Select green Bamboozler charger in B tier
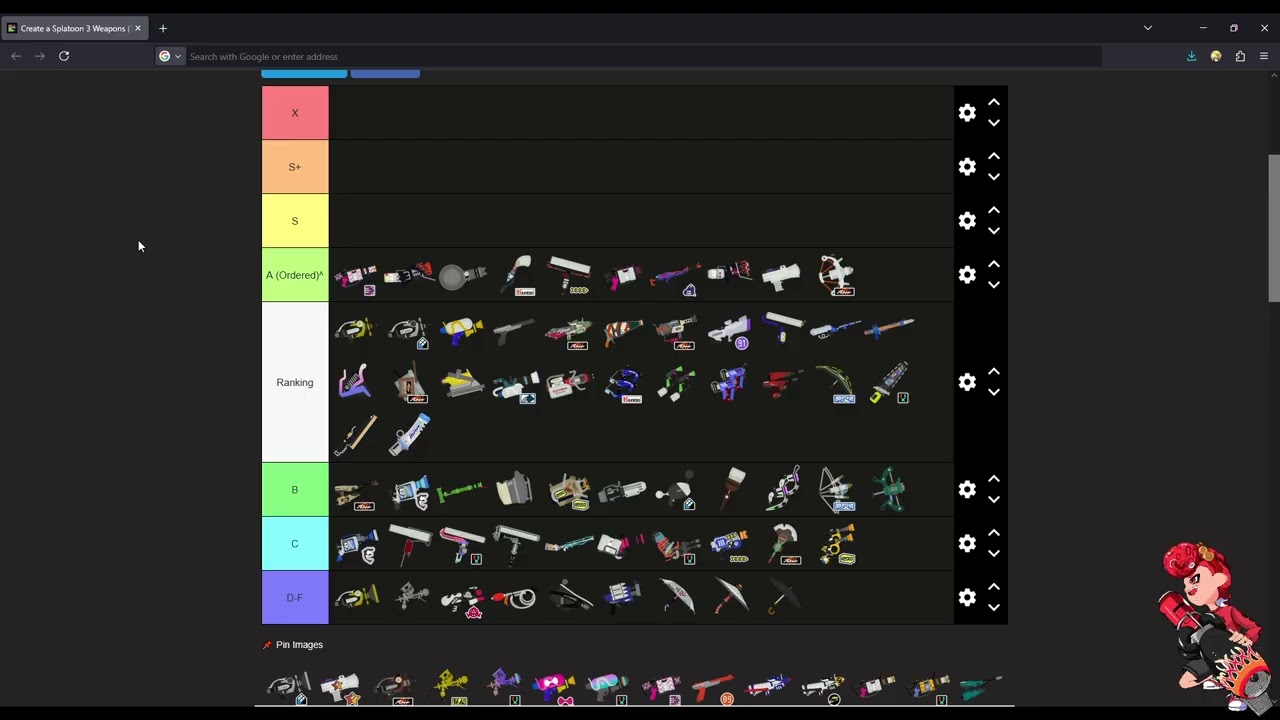Viewport: 1280px width, 720px height. click(x=461, y=490)
